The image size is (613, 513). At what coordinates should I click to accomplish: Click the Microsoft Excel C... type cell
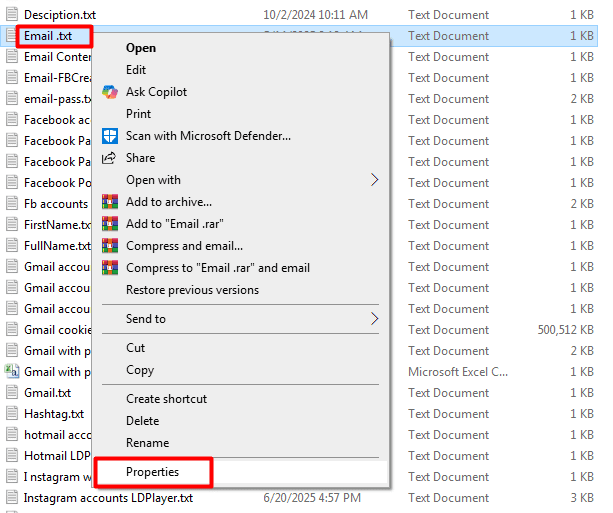coord(458,371)
